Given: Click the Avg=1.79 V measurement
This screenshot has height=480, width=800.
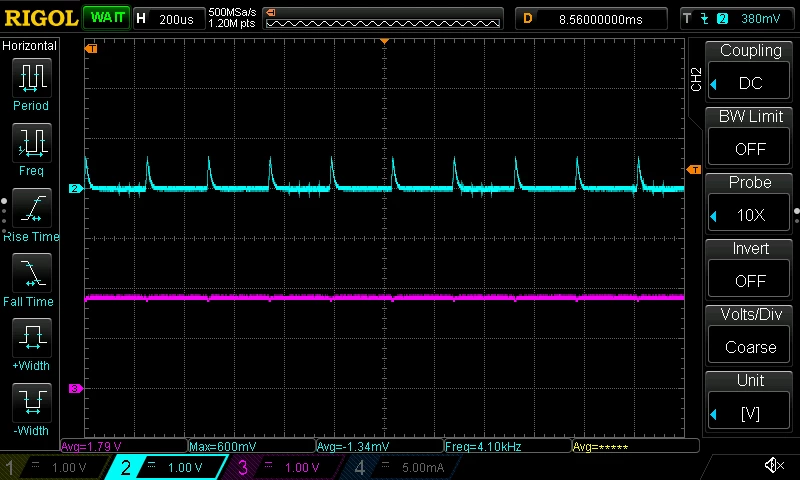Looking at the screenshot, I should point(124,446).
